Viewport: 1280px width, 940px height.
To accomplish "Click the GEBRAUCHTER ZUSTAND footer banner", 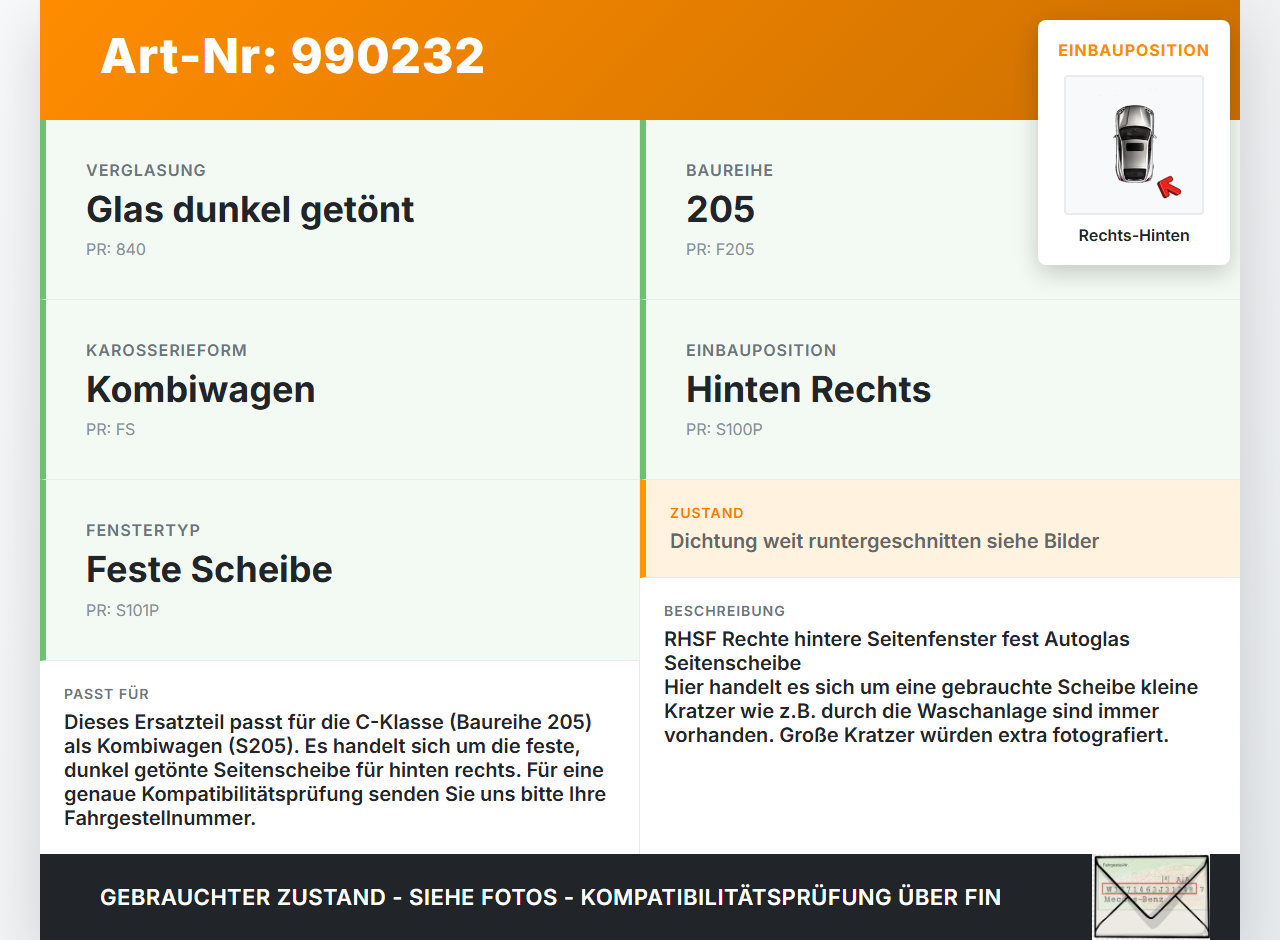I will [550, 897].
